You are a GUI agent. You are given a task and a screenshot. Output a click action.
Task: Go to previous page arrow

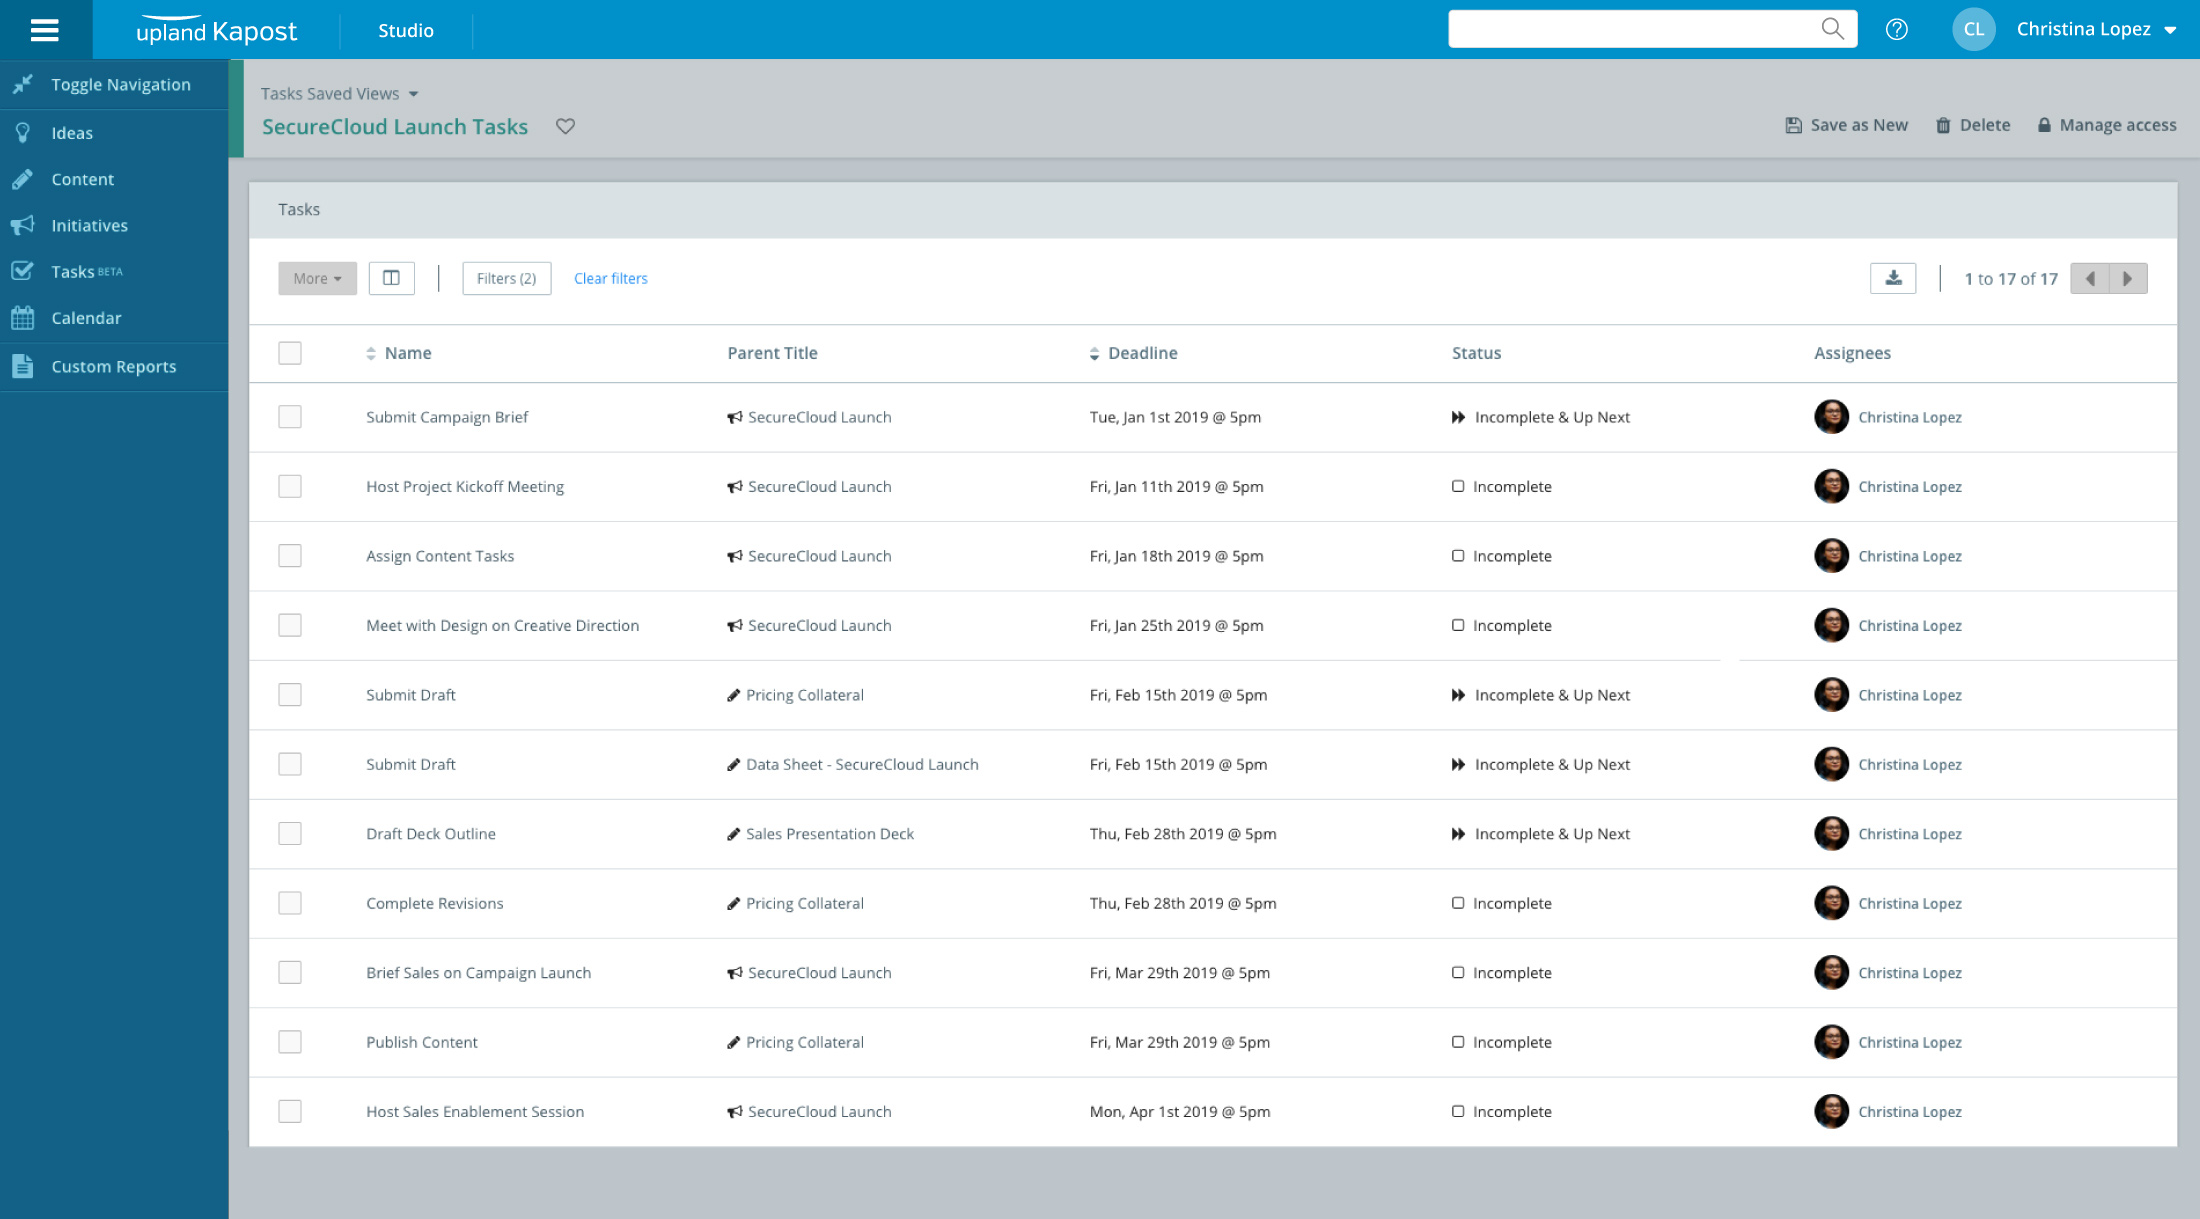(2090, 278)
